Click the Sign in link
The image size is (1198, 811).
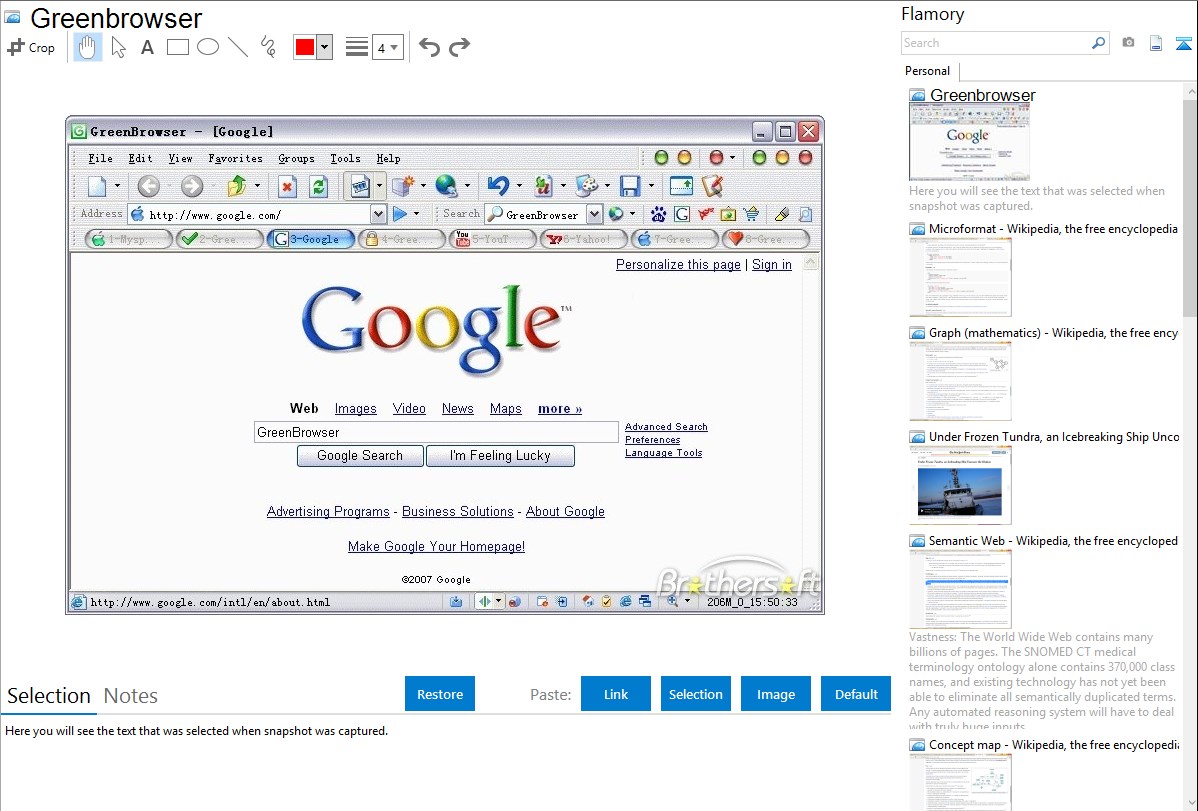772,264
